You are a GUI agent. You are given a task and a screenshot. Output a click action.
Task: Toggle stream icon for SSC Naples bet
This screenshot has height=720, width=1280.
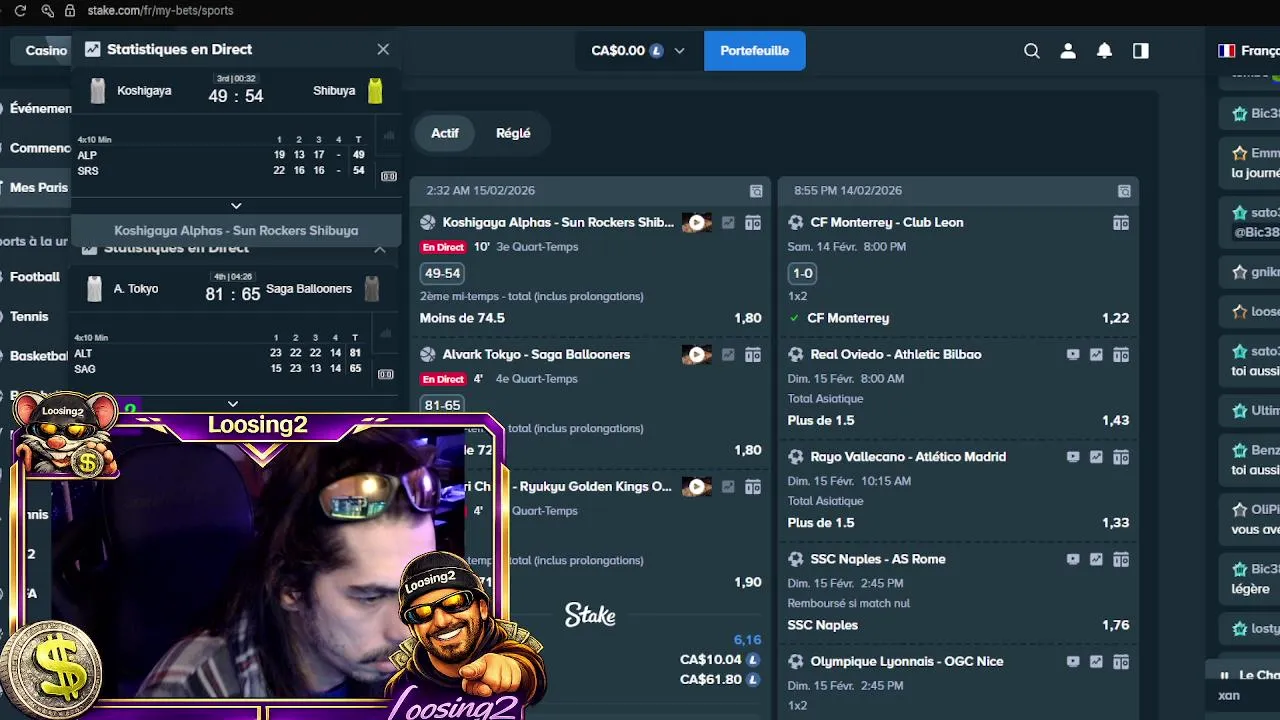point(1073,559)
